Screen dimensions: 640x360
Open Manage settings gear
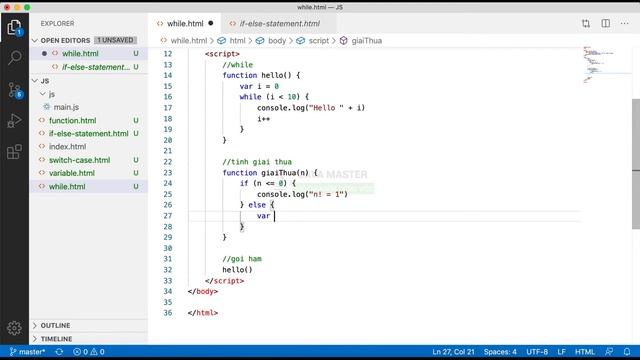click(x=14, y=328)
